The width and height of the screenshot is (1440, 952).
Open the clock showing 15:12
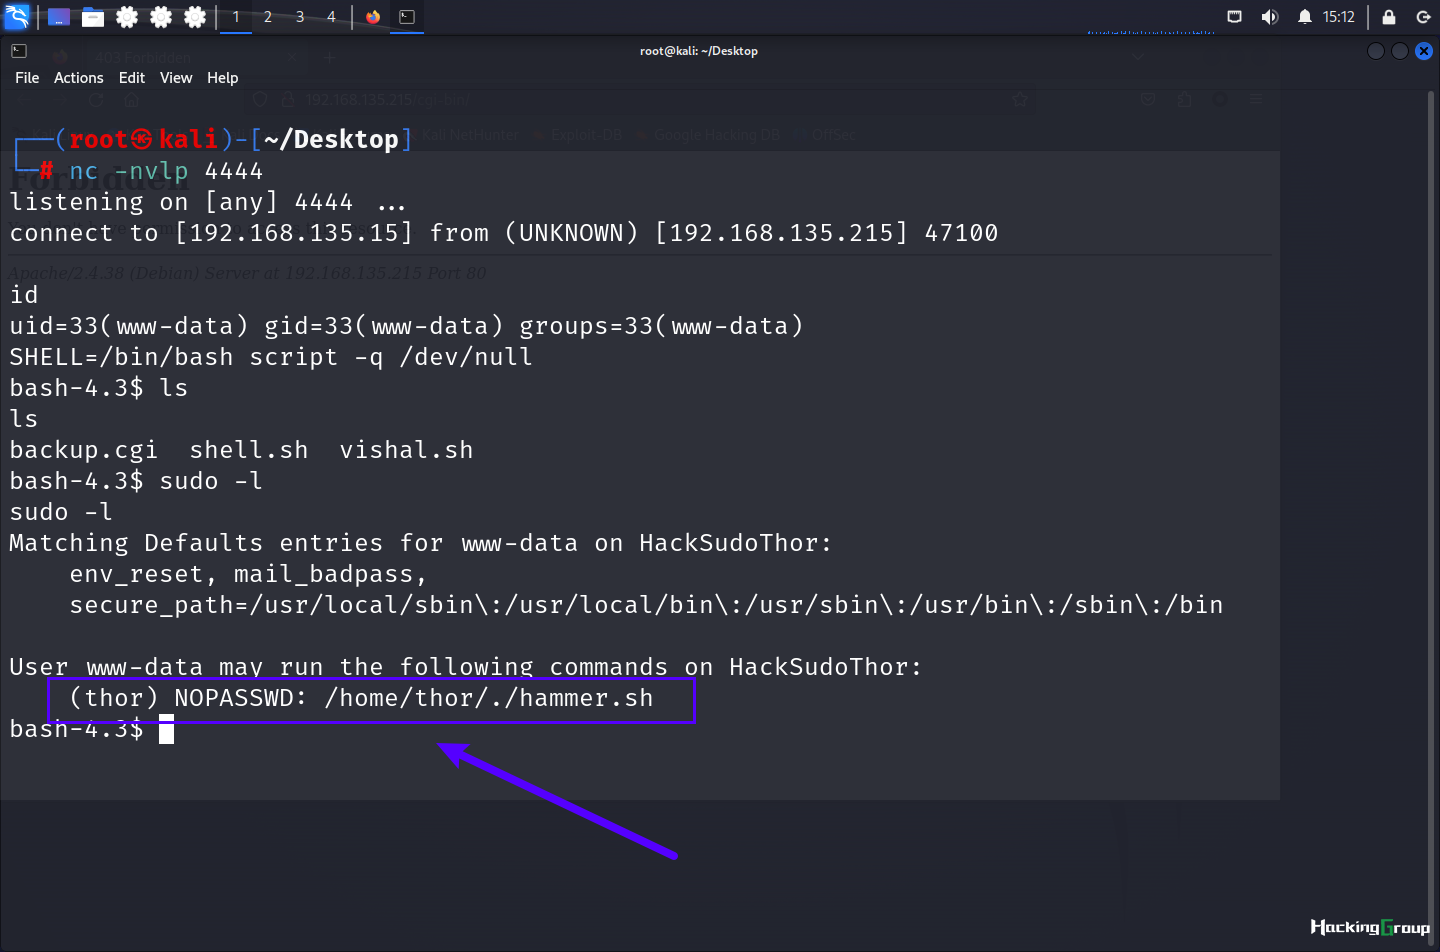[x=1339, y=17]
